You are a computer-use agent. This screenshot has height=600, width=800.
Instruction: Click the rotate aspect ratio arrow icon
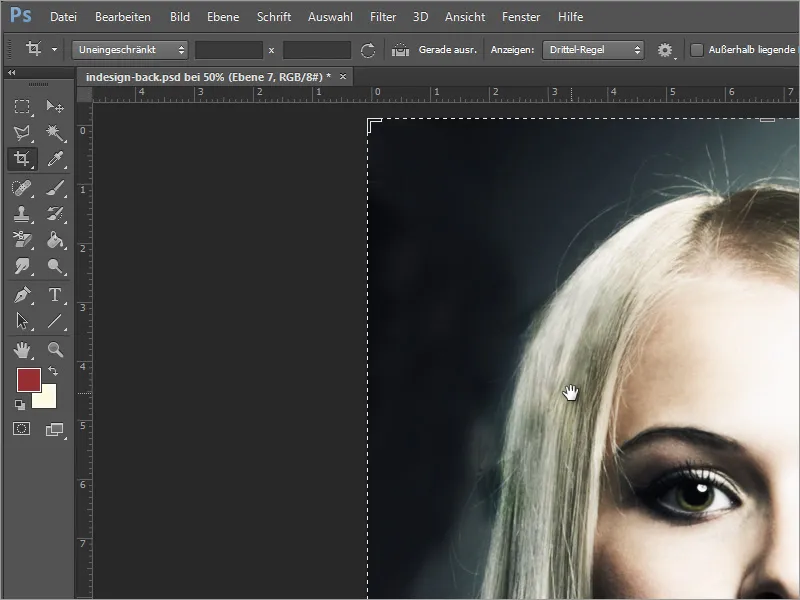367,50
